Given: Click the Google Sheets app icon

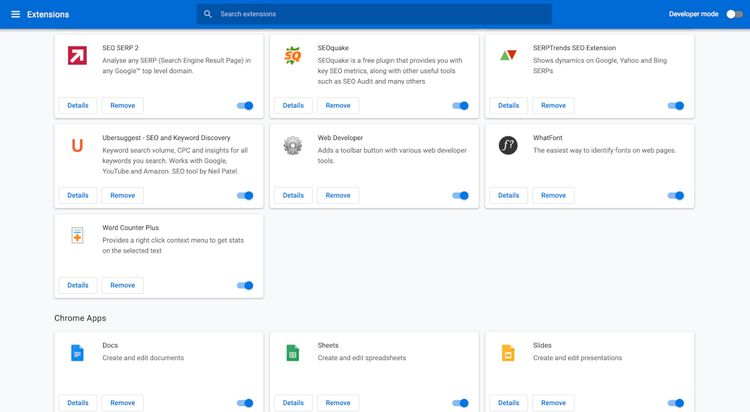Looking at the screenshot, I should [292, 353].
